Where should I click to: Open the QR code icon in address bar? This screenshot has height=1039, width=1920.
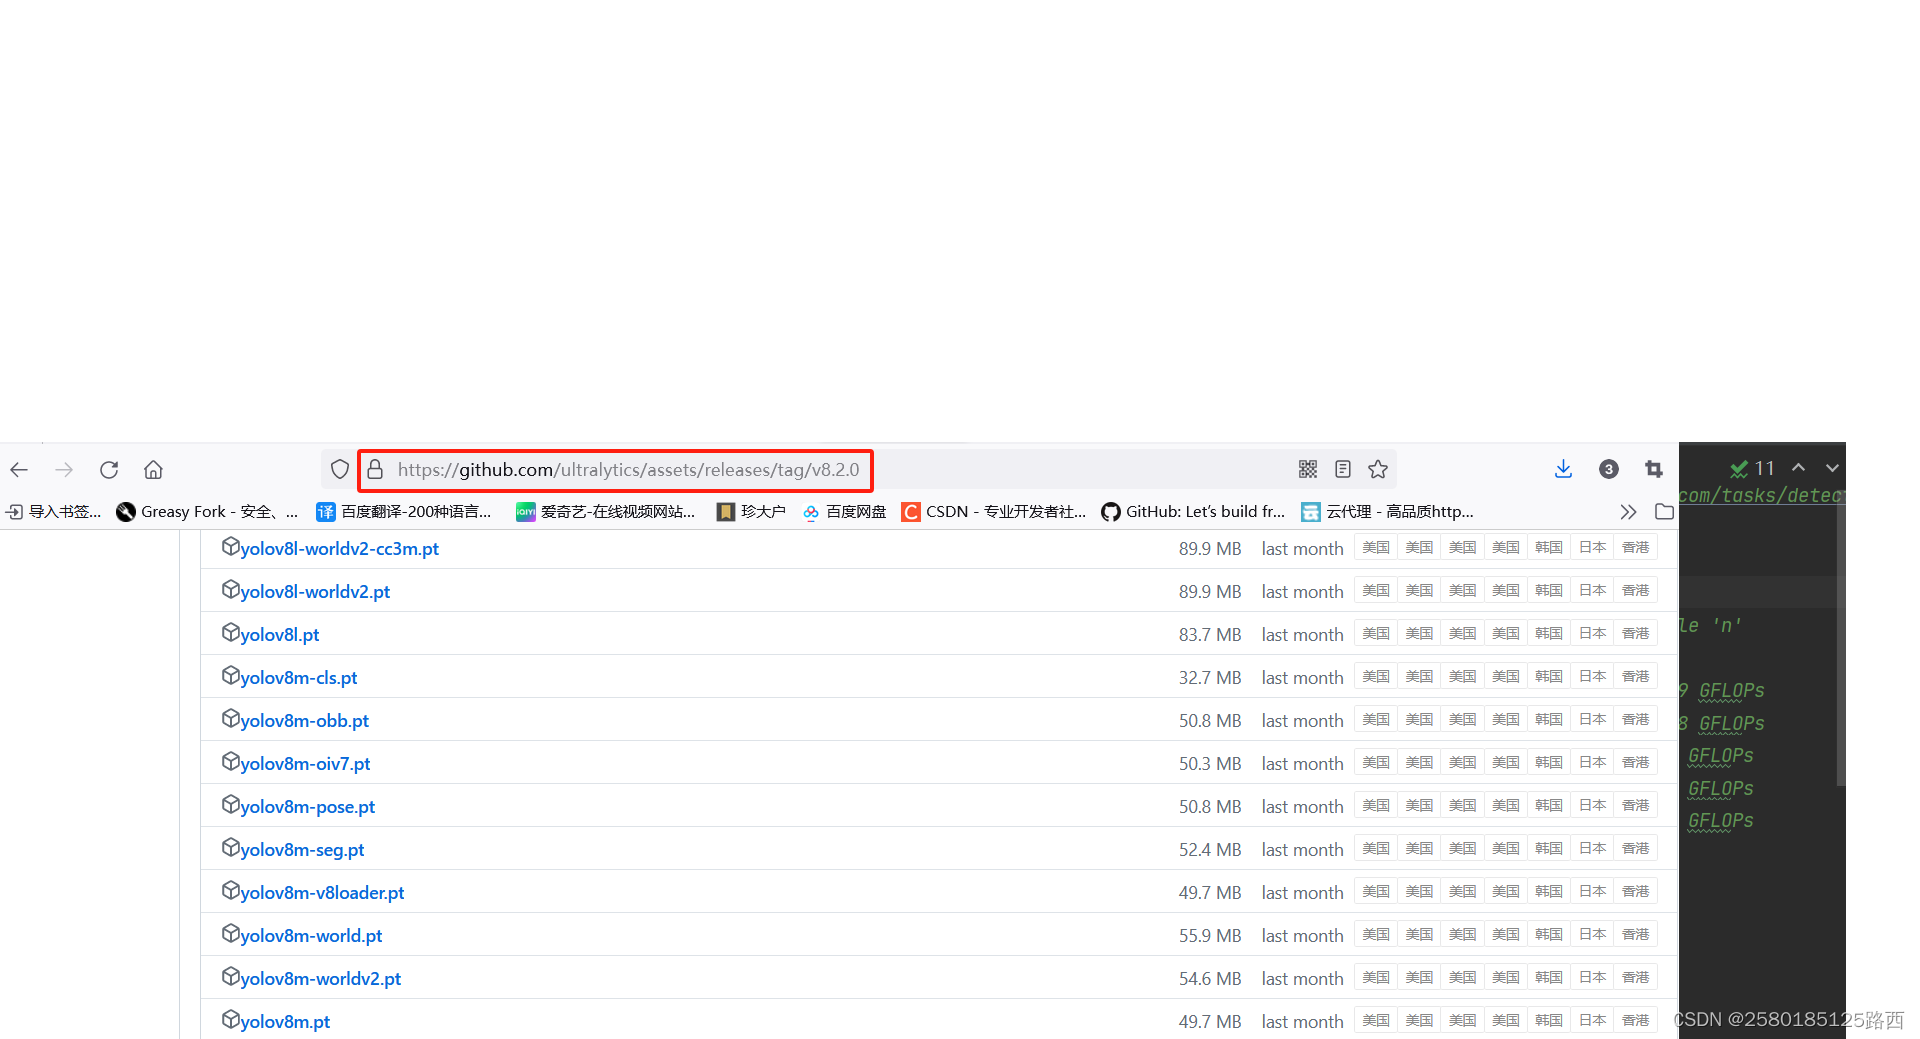point(1308,469)
